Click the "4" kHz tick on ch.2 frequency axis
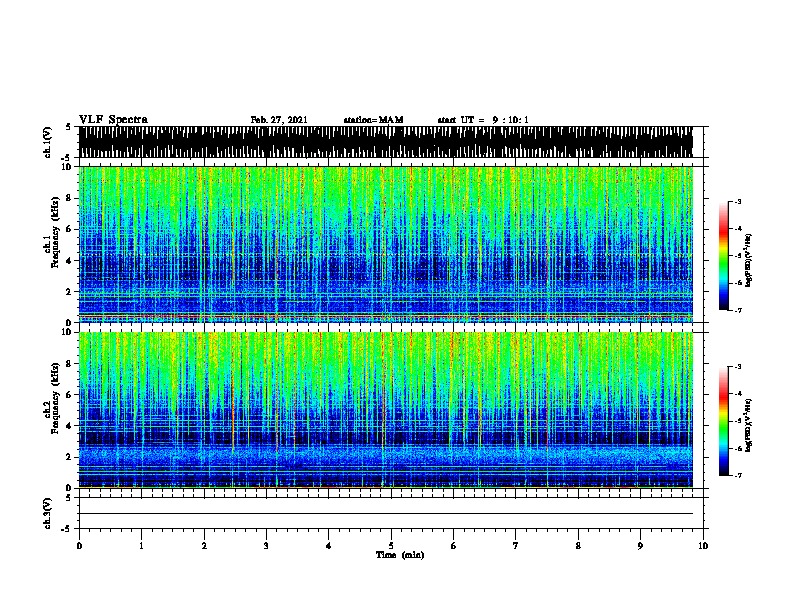Viewport: 792px width, 612px height. pyautogui.click(x=69, y=426)
